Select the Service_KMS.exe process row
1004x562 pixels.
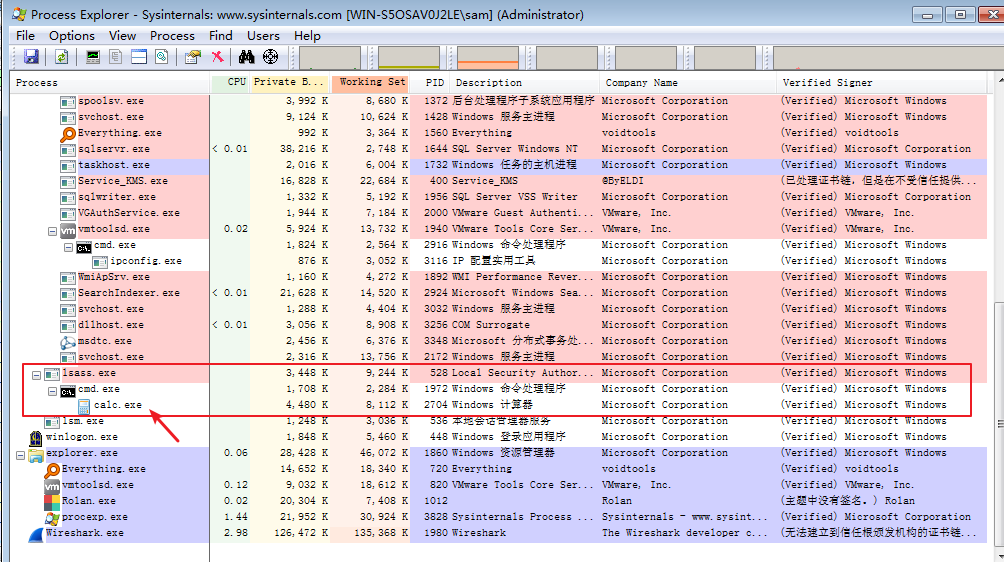498,181
